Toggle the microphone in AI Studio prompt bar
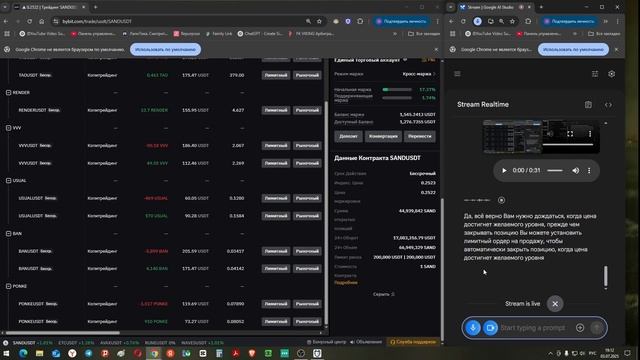The height and width of the screenshot is (360, 640). coord(473,328)
